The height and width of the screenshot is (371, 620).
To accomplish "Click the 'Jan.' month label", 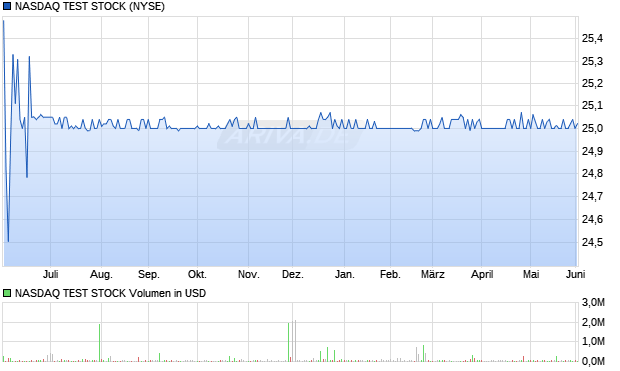I will (x=344, y=274).
